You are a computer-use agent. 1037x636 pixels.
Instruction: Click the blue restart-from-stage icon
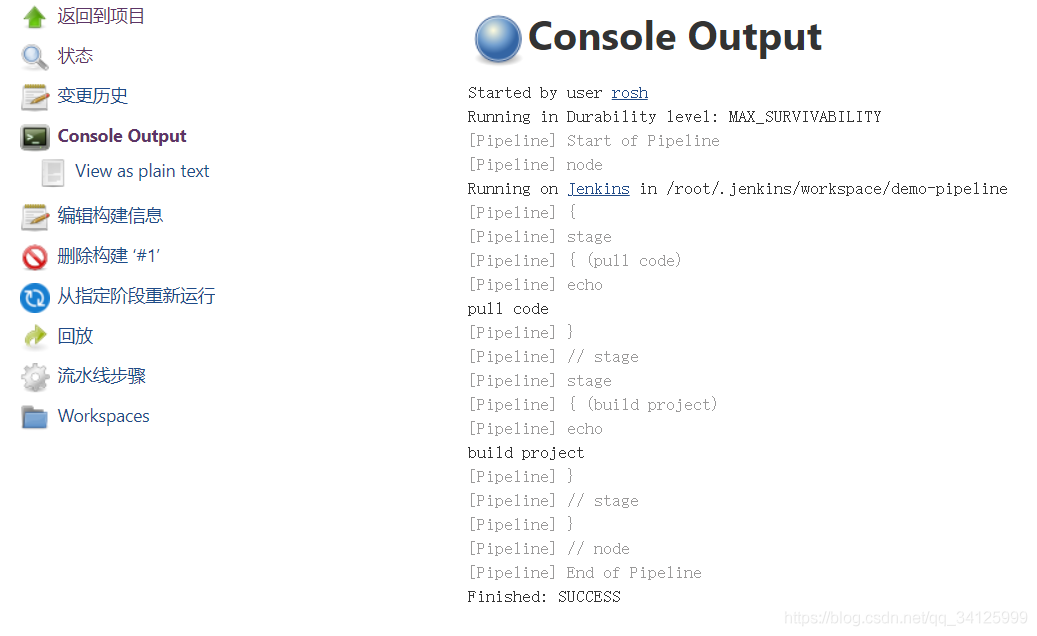click(x=35, y=297)
